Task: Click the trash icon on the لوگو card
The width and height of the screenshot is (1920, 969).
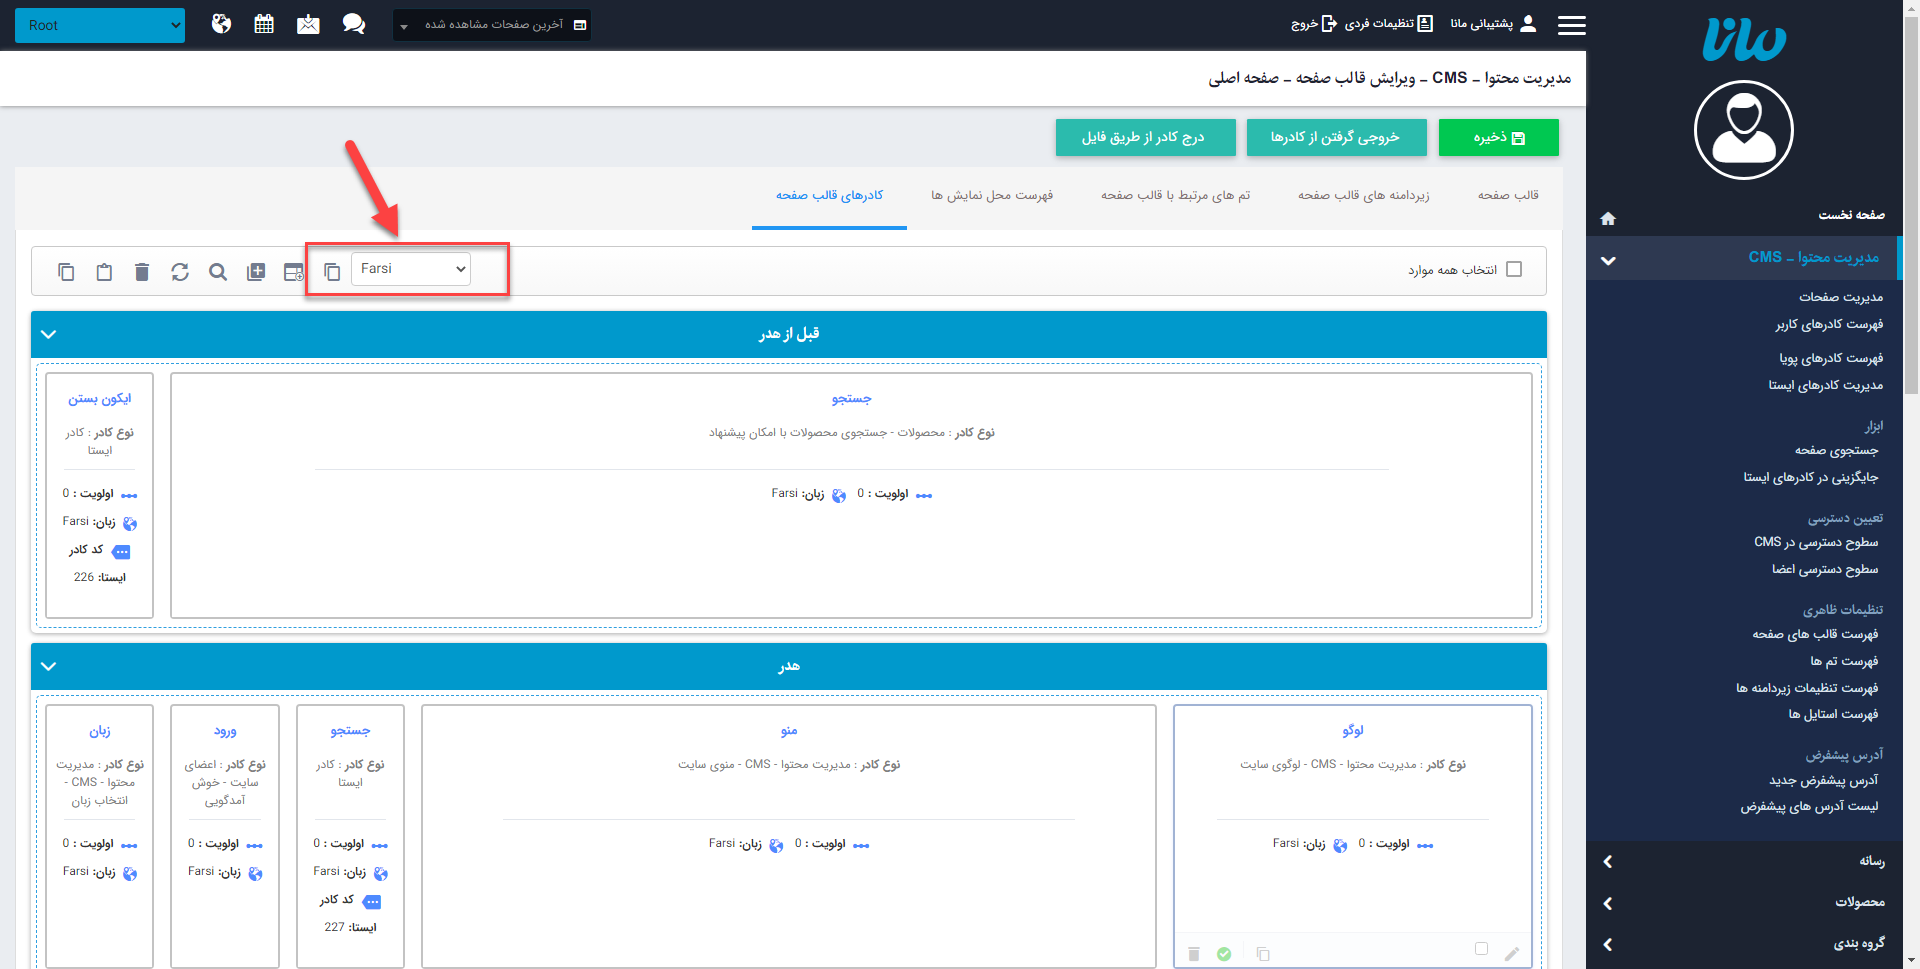Action: [x=1193, y=953]
